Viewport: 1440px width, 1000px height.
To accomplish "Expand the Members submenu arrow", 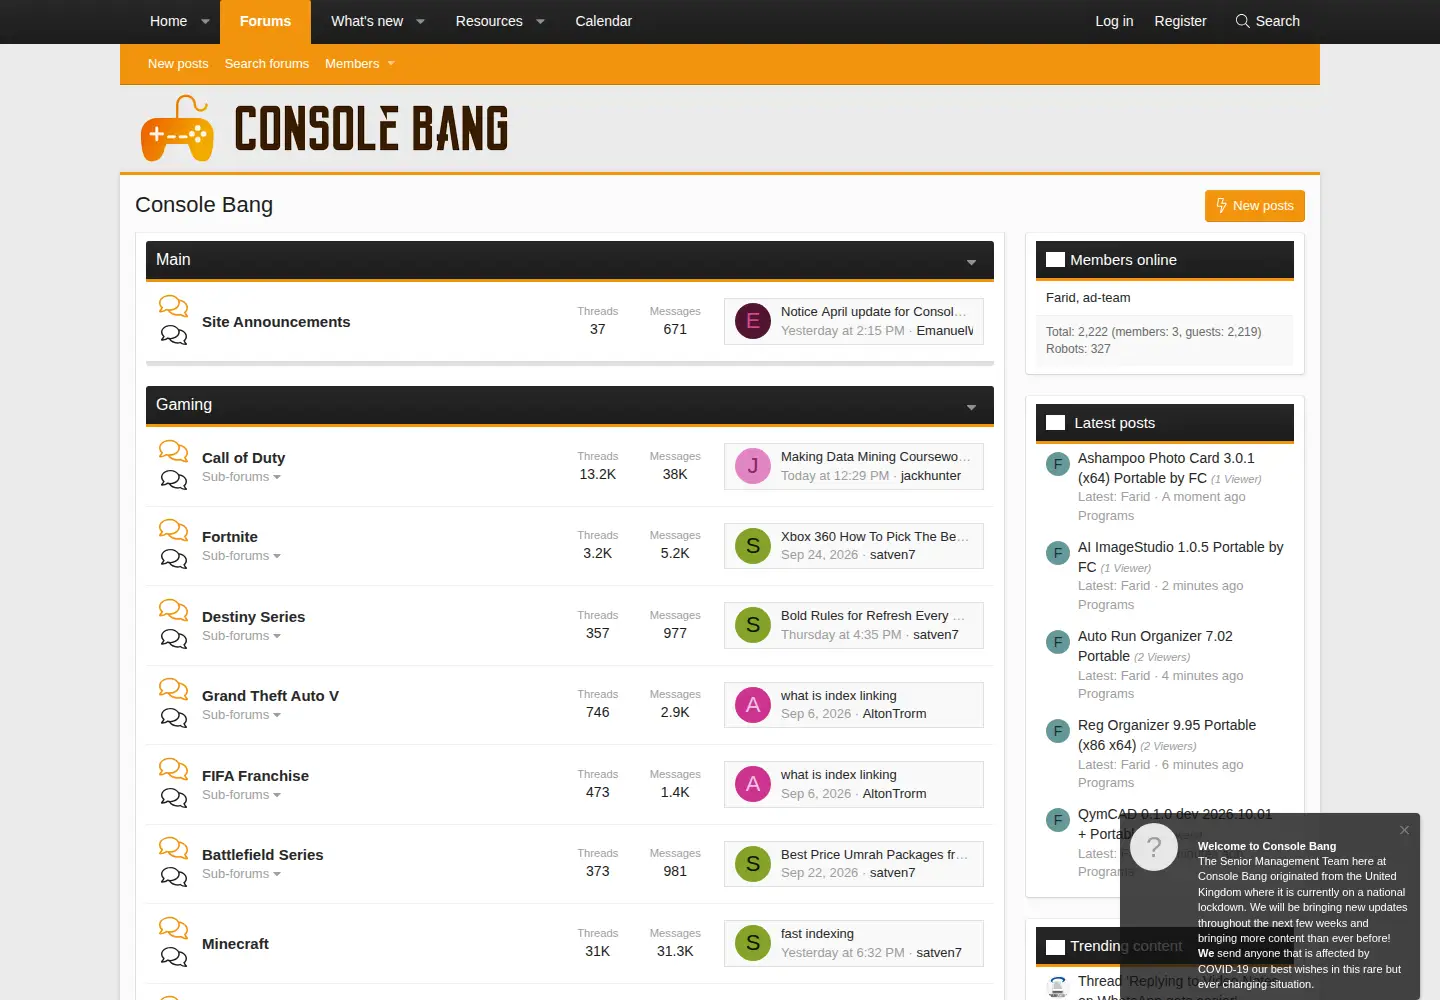I will coord(391,64).
